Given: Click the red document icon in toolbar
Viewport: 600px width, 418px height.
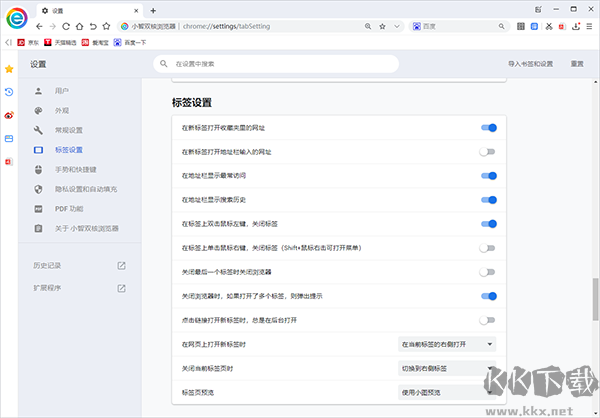Looking at the screenshot, I should [562, 26].
